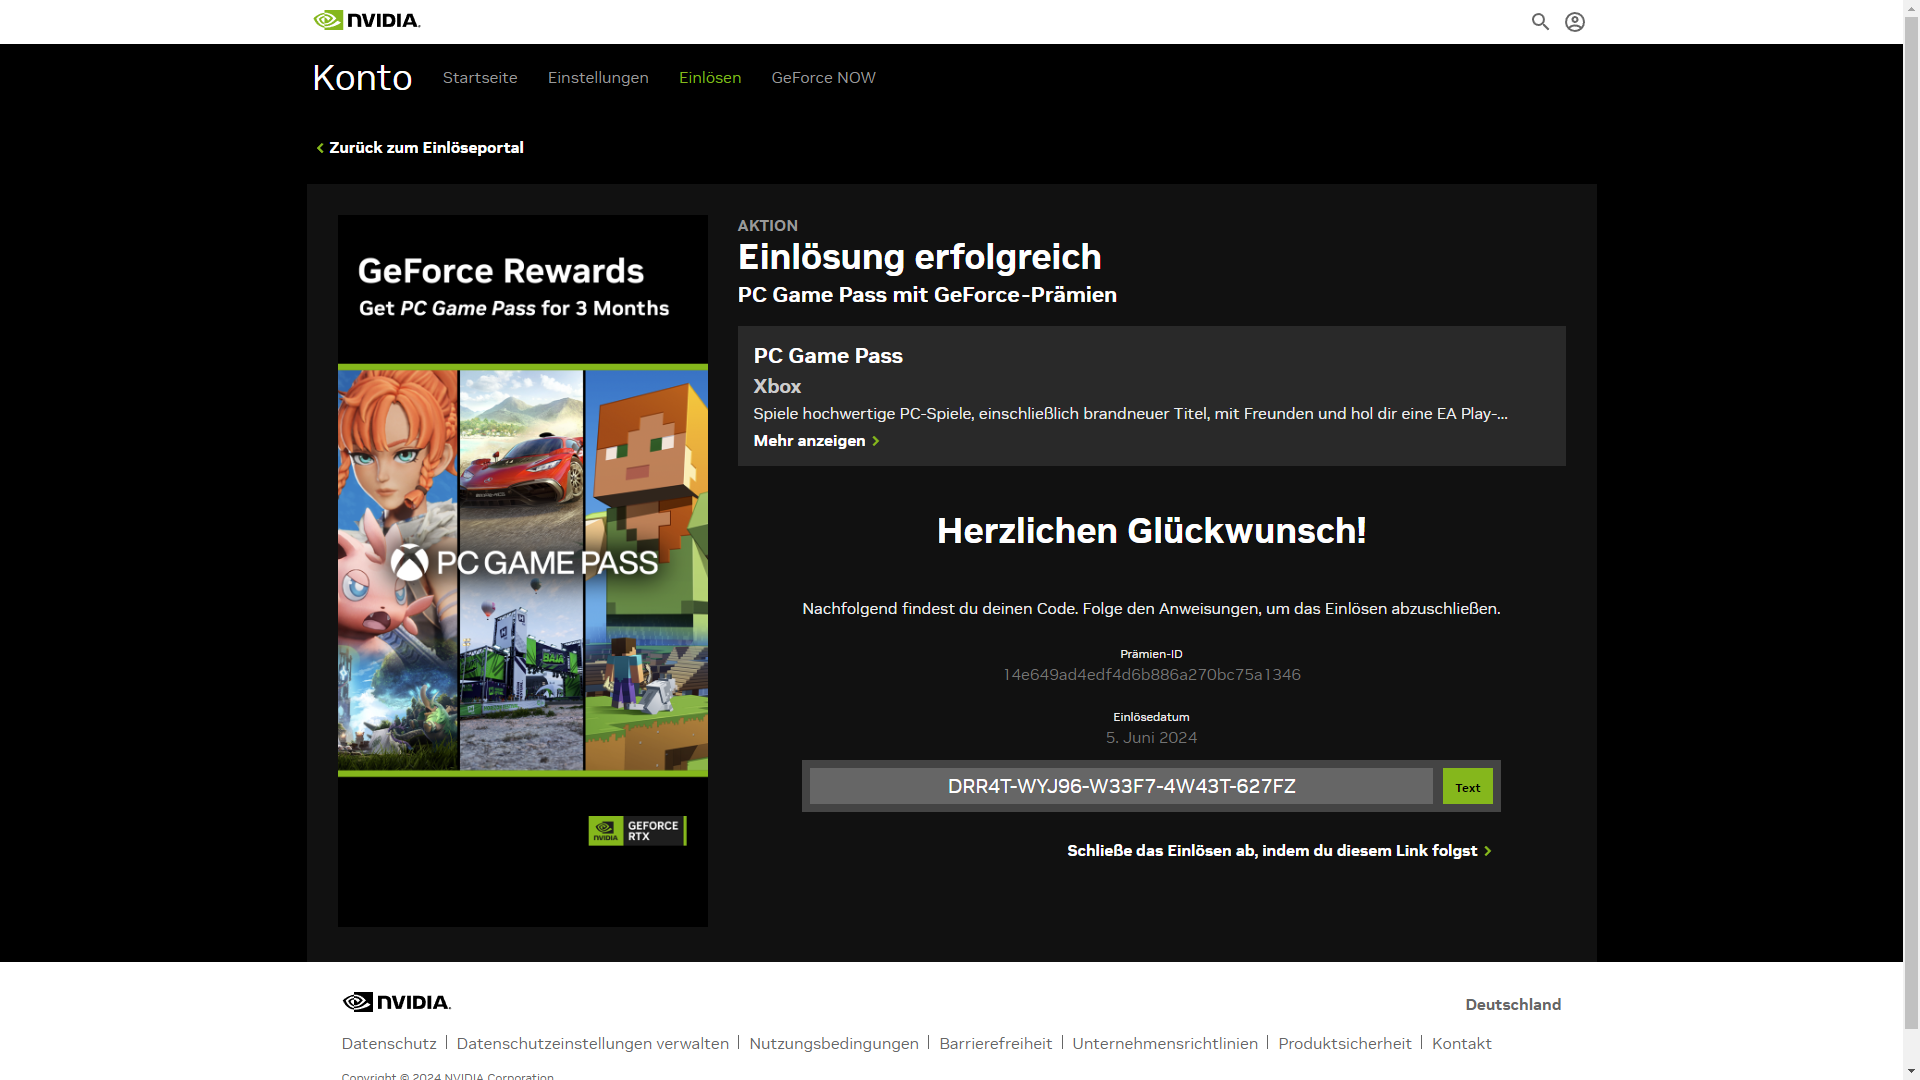1920x1080 pixels.
Task: Open the user account icon
Action: tap(1575, 22)
